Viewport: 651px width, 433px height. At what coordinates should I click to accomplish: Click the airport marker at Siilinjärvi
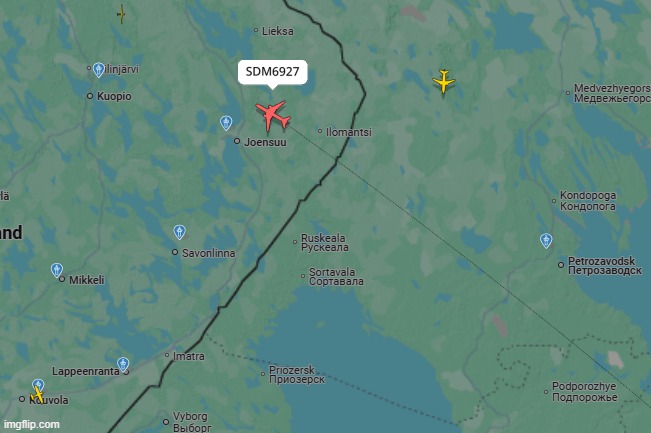click(98, 70)
